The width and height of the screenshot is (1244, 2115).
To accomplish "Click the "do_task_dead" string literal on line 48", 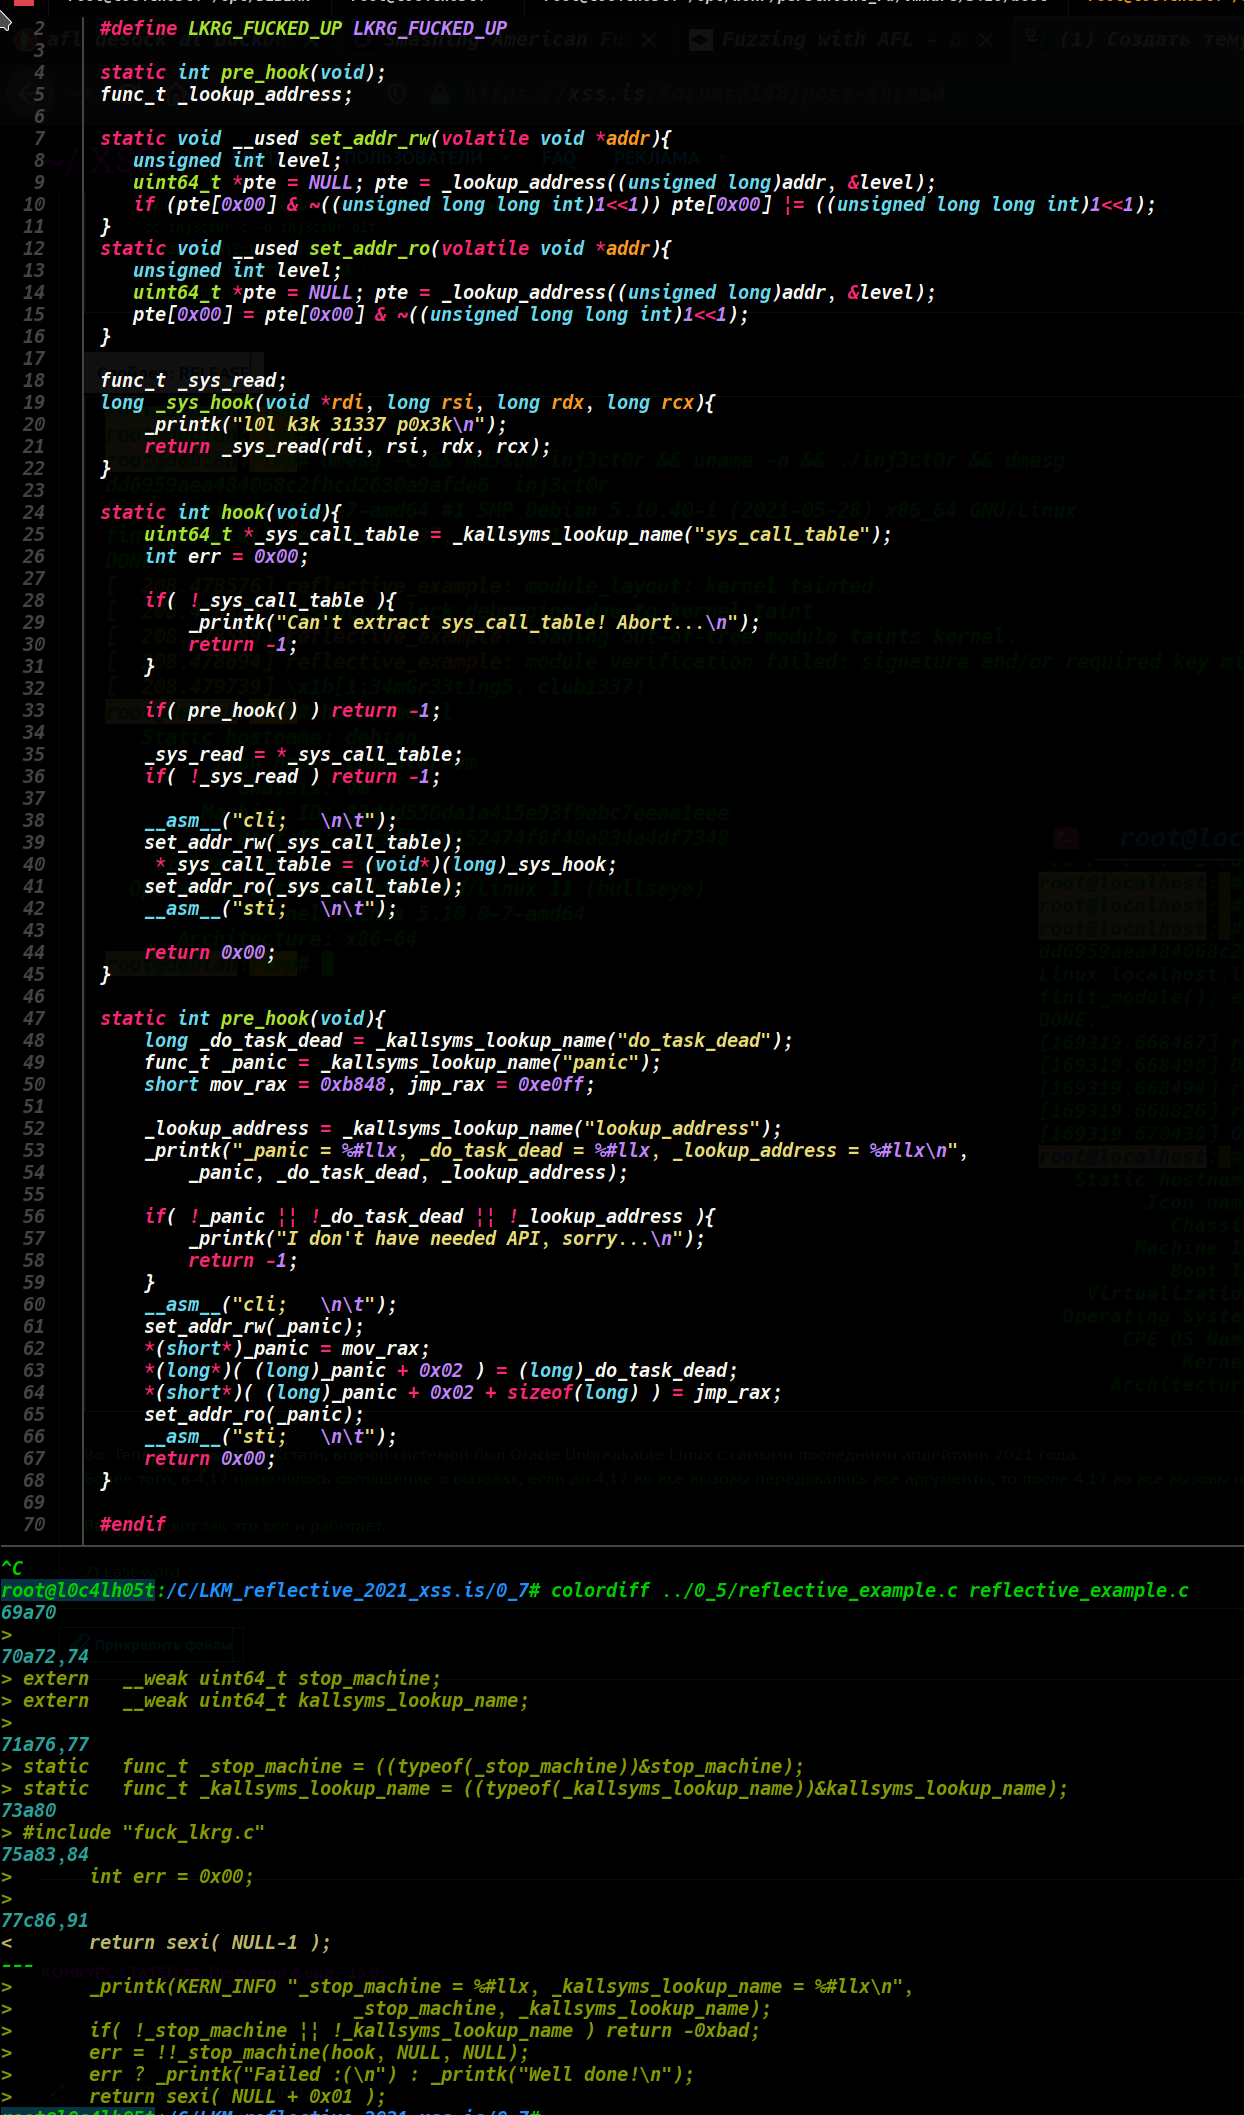I will click(x=694, y=1040).
